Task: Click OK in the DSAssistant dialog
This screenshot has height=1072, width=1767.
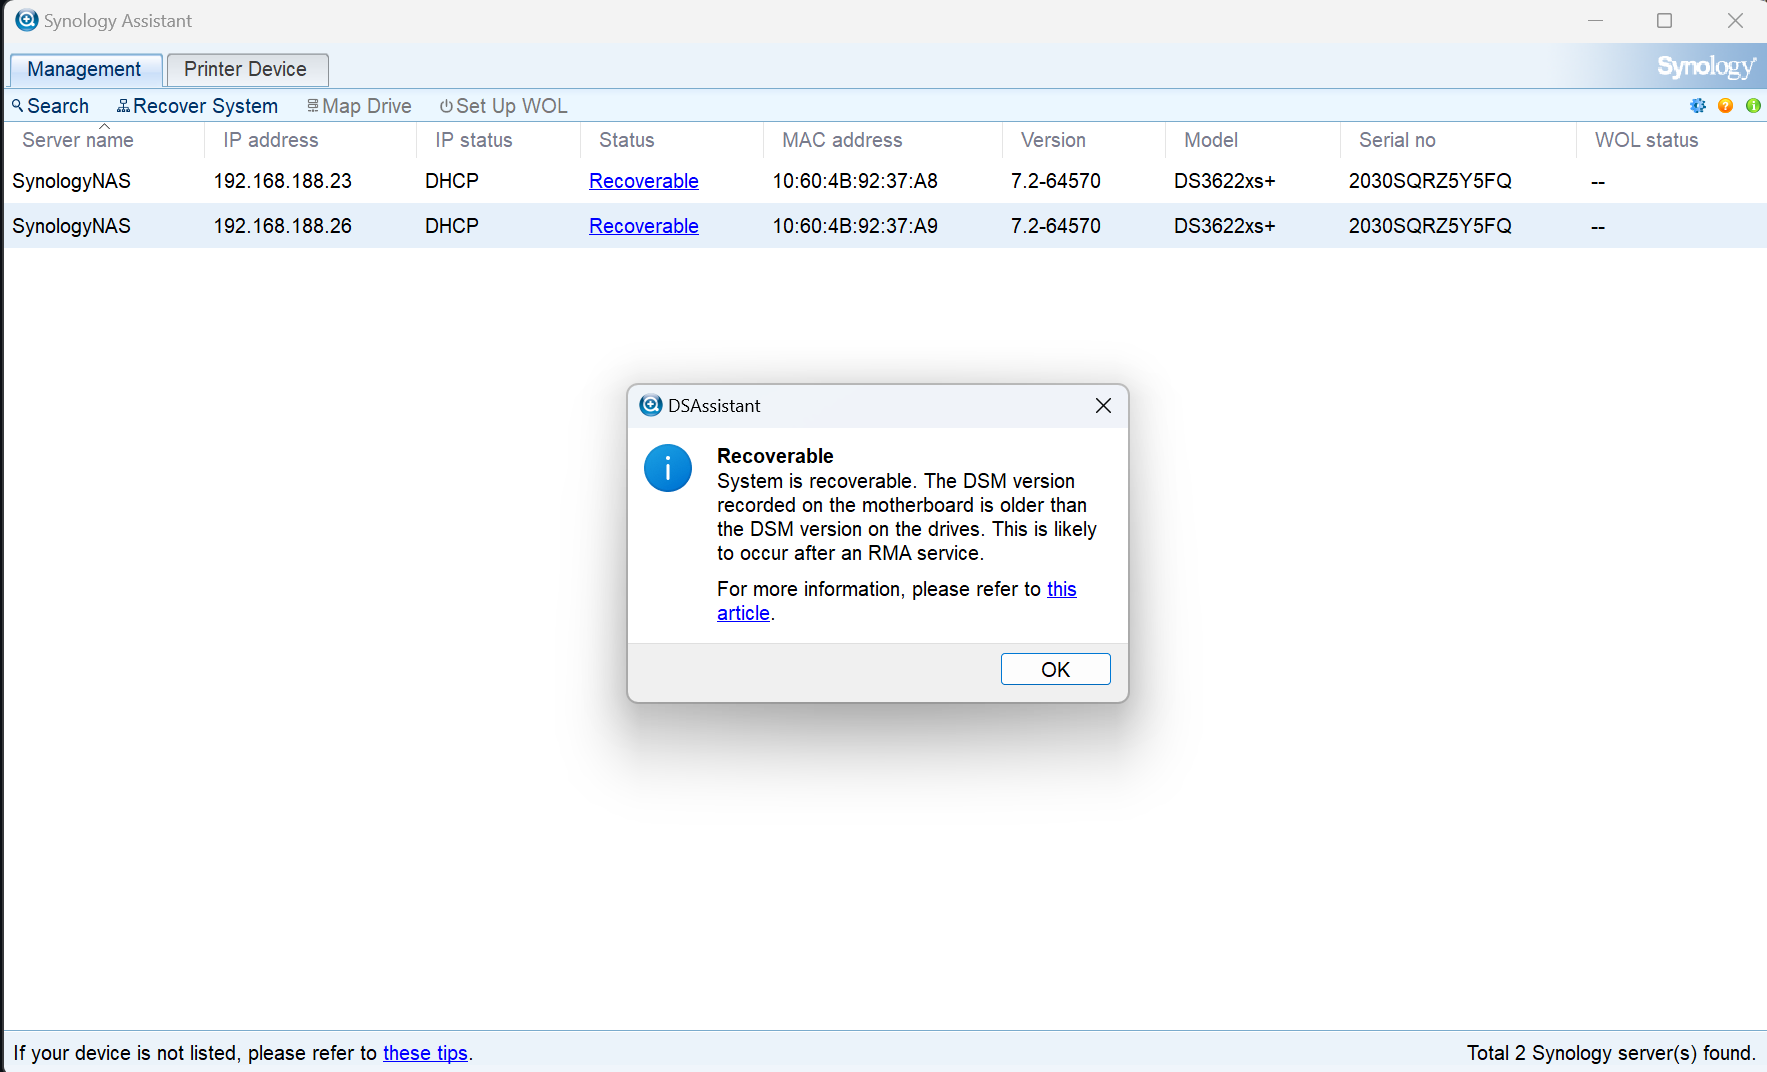Action: click(x=1055, y=668)
